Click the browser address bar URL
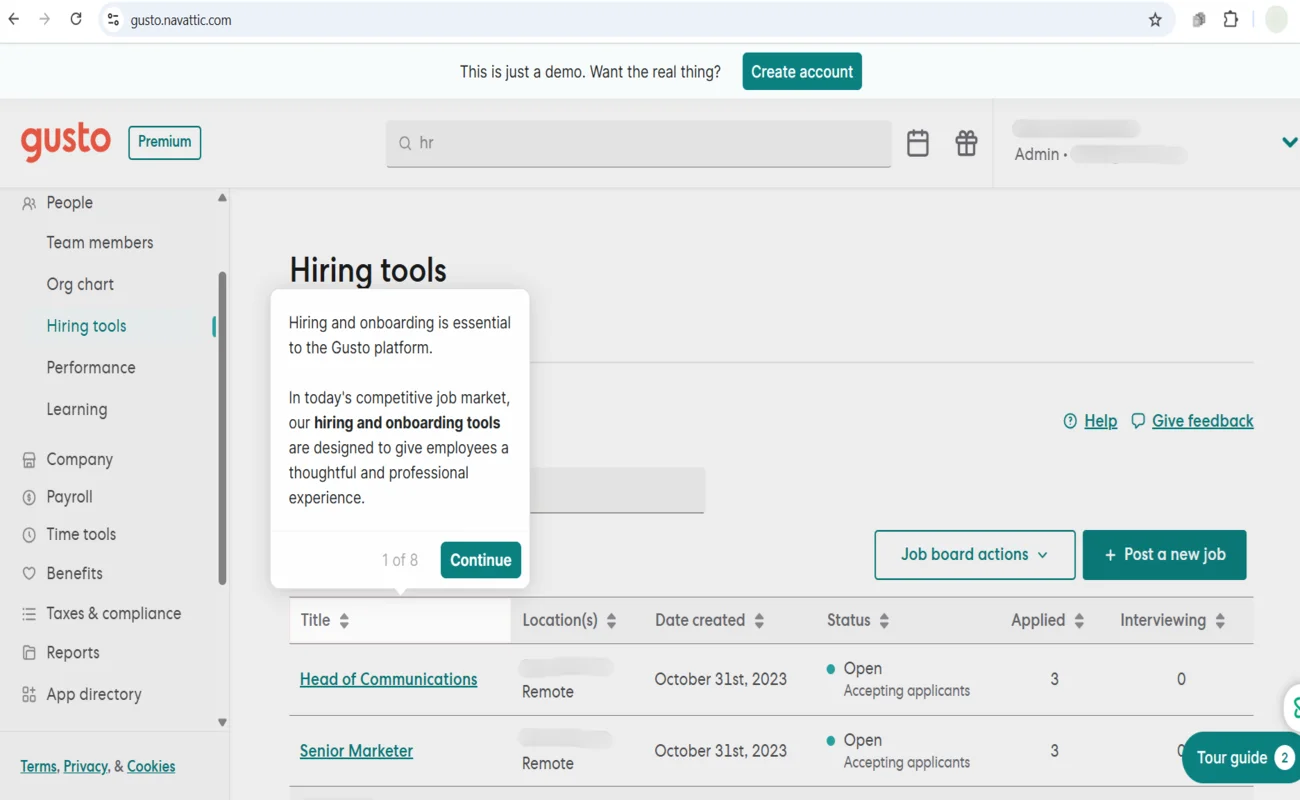The height and width of the screenshot is (800, 1300). click(x=181, y=20)
